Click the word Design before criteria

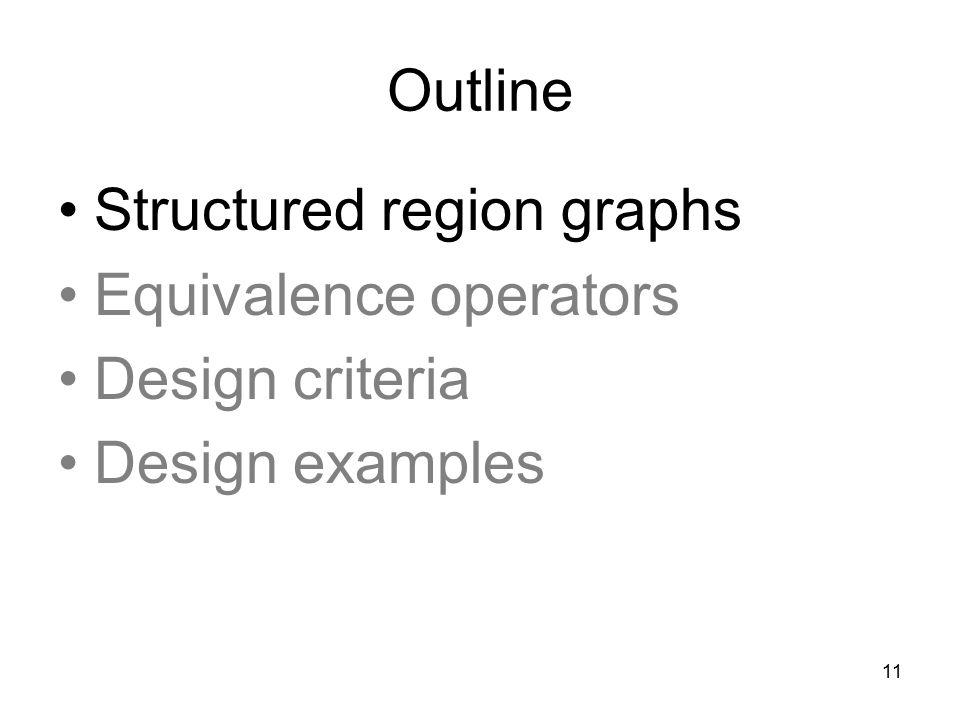pyautogui.click(x=186, y=382)
